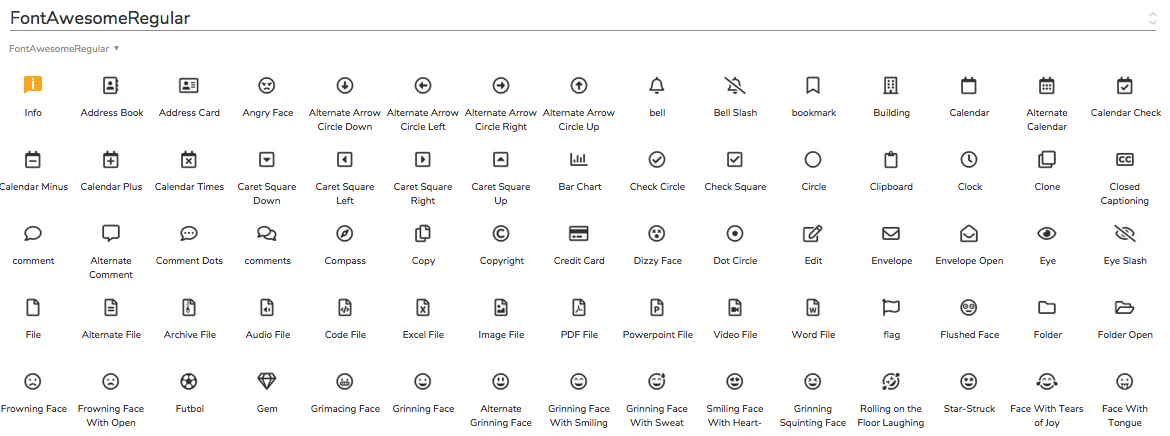Click the up-down stepper arrows at the top right

pos(1153,19)
